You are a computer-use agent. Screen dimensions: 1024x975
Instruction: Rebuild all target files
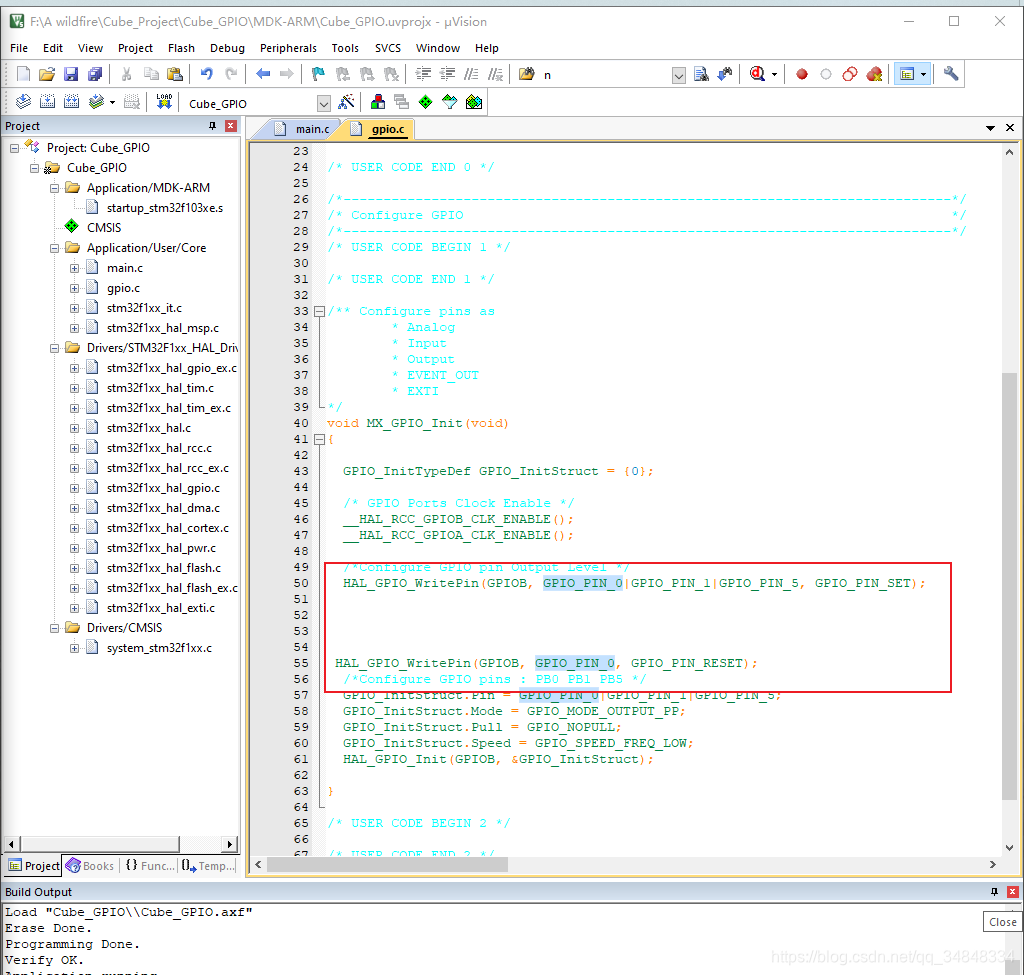click(x=72, y=102)
